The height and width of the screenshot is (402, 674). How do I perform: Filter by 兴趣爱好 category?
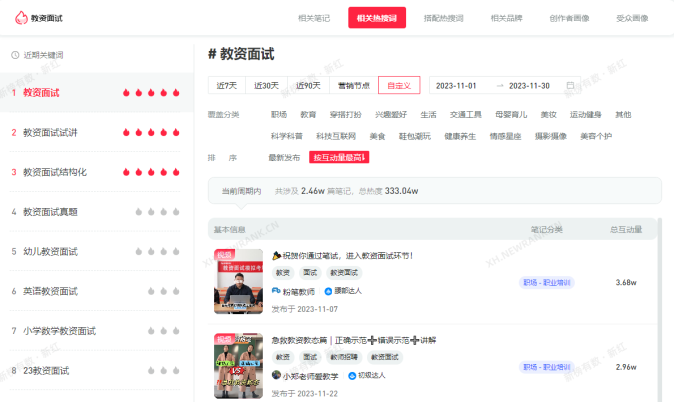[391, 114]
